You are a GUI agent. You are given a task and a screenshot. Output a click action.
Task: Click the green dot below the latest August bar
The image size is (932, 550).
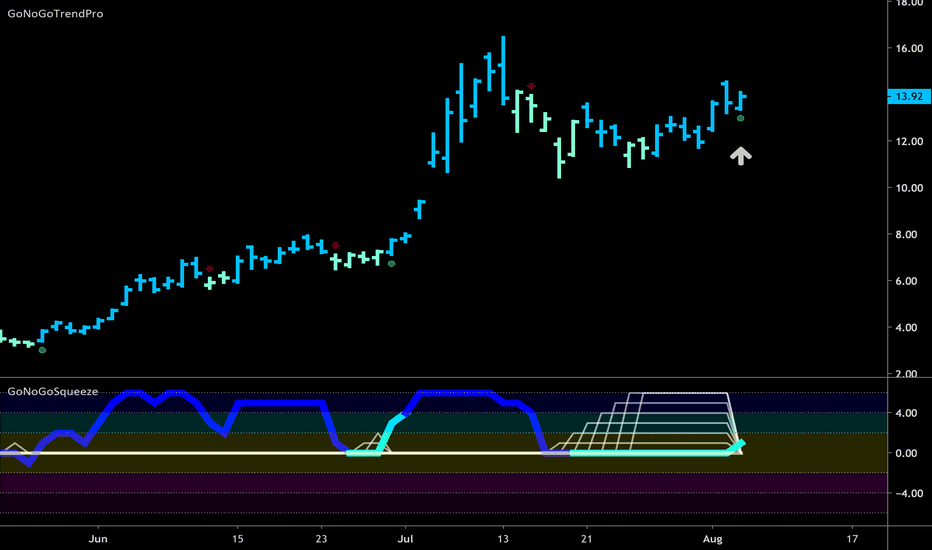point(741,118)
